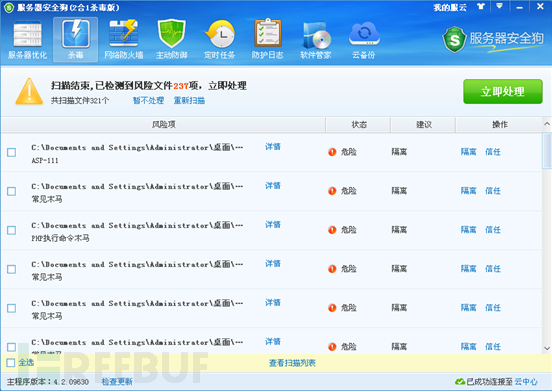The image size is (552, 392).
Task: Click the 云中心 cloud center link
Action: [526, 382]
